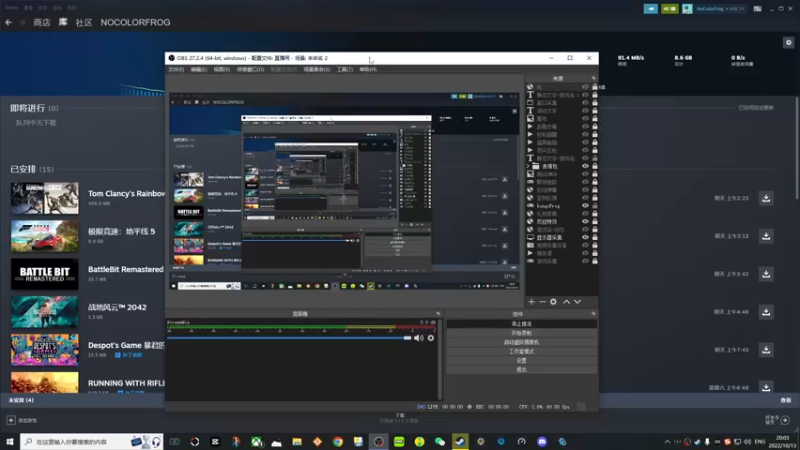Add a new source with plus icon

531,302
